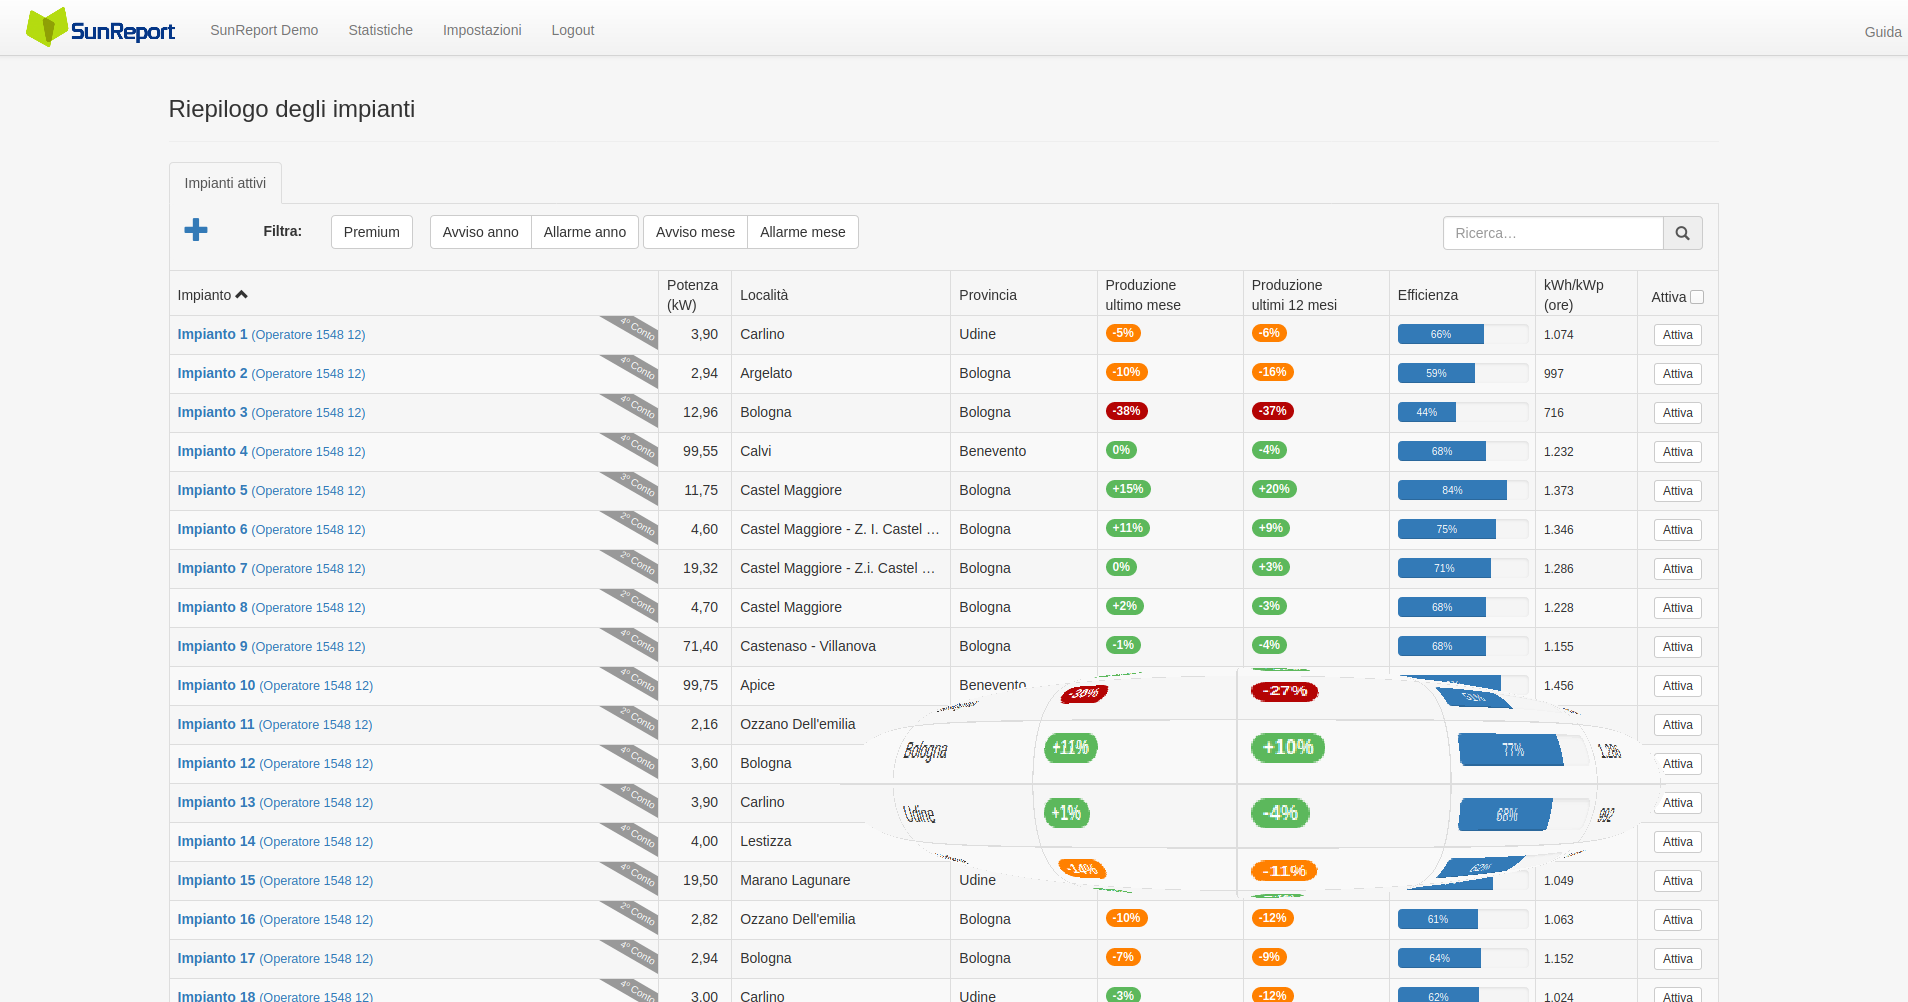The image size is (1908, 1002).
Task: Toggle Attiva for Impianto 4
Action: click(x=1677, y=452)
